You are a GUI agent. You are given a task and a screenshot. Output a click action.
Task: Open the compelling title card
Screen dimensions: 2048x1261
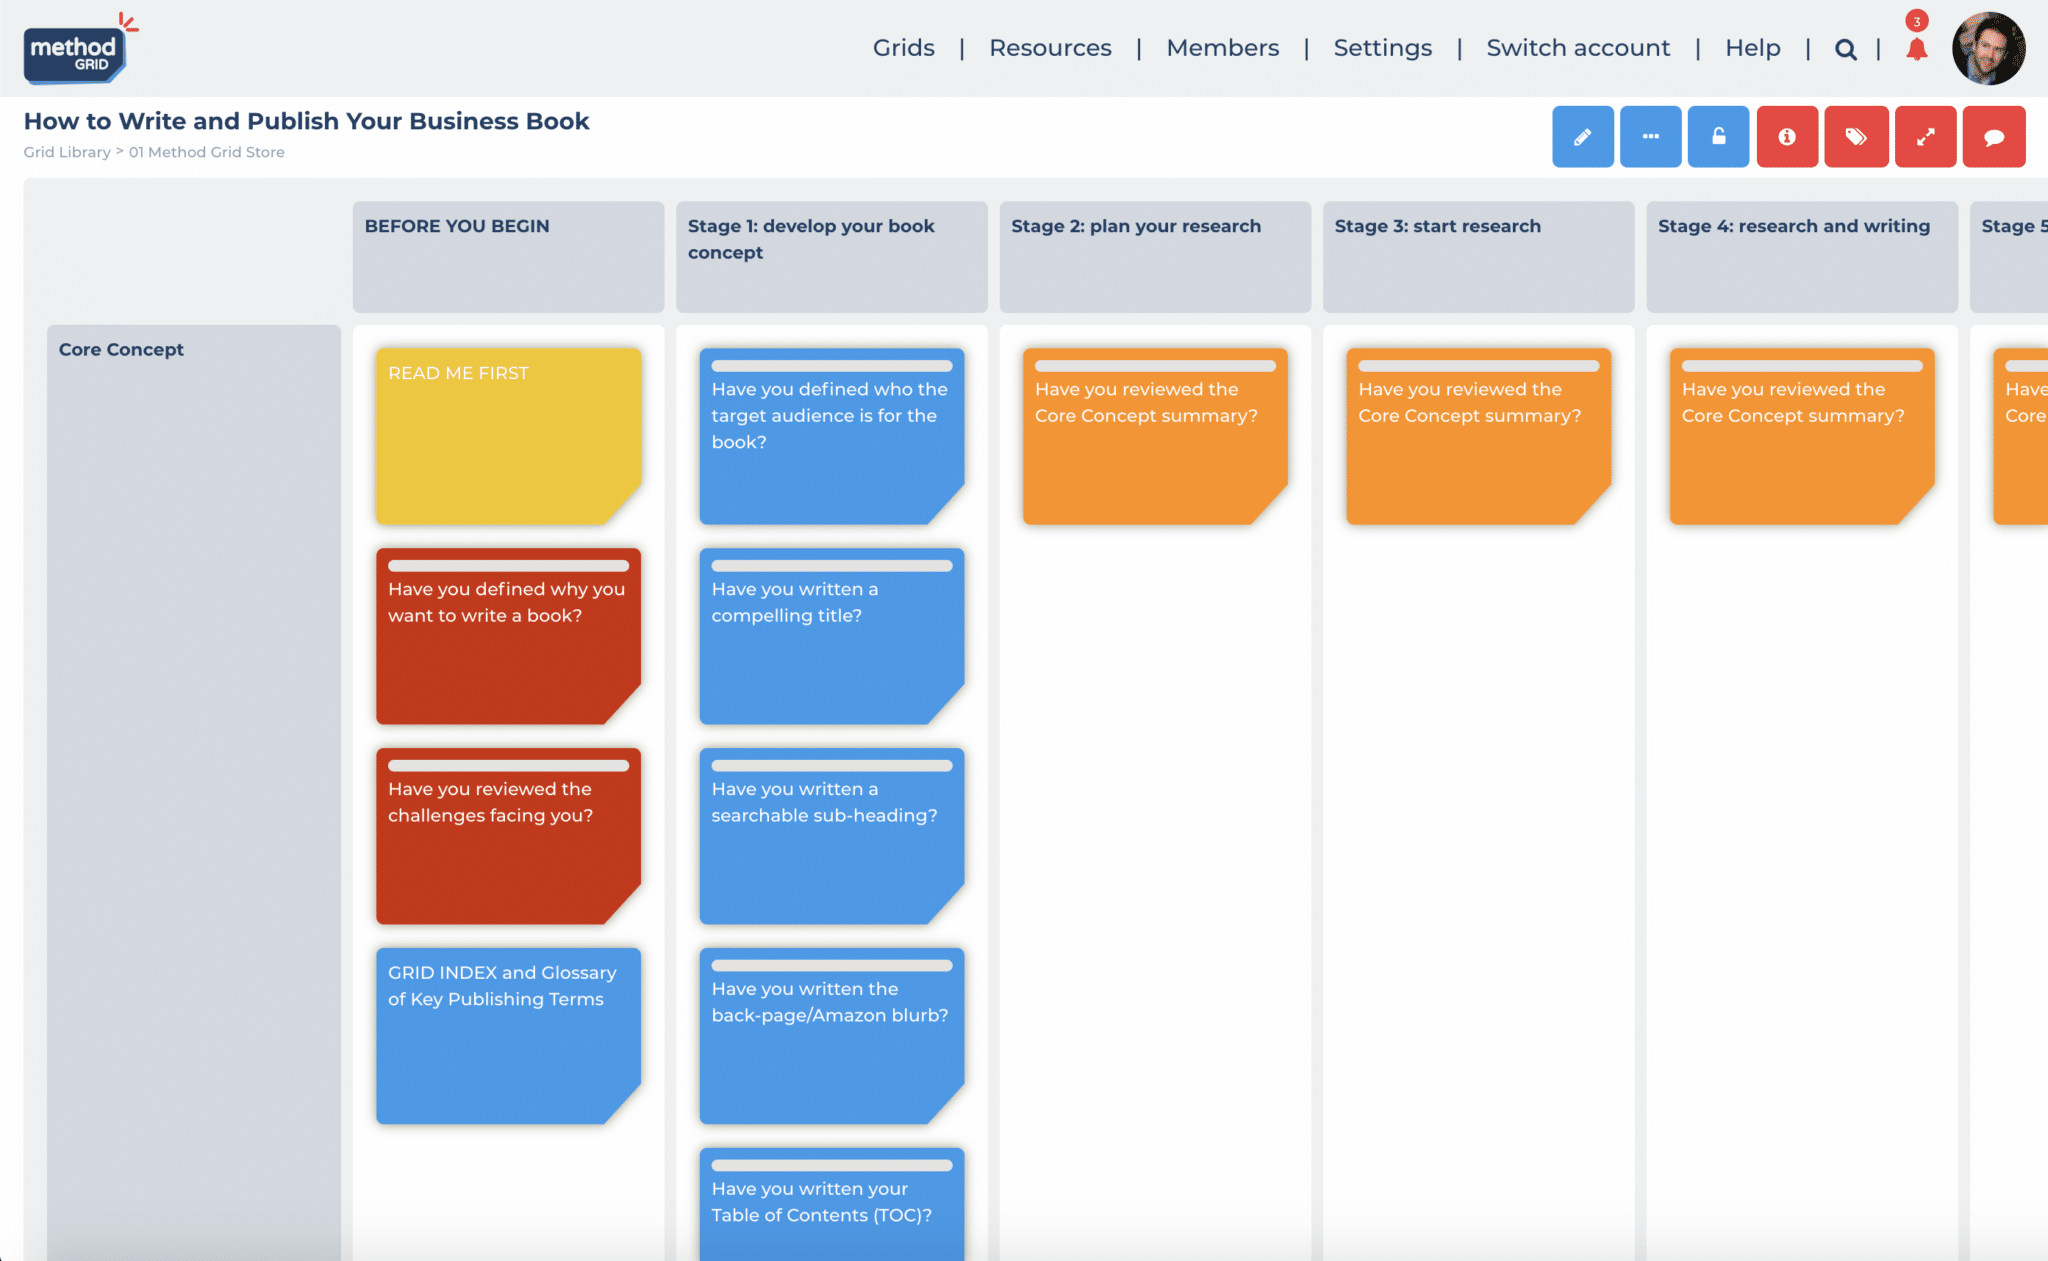(831, 636)
